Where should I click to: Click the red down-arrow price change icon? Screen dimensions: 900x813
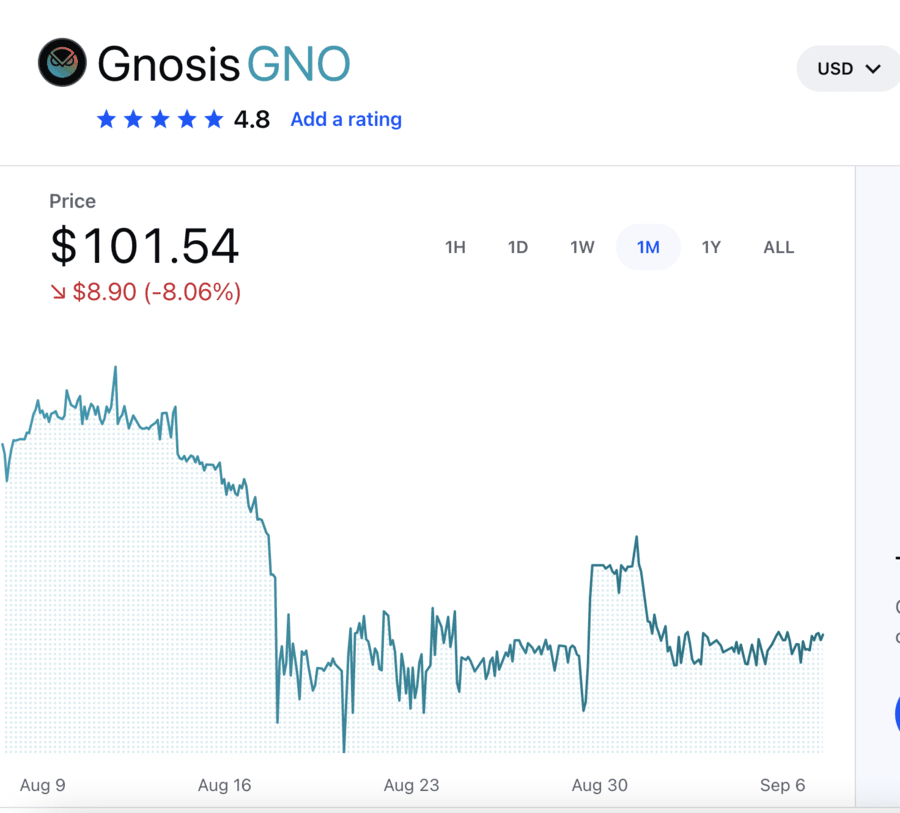click(x=58, y=292)
